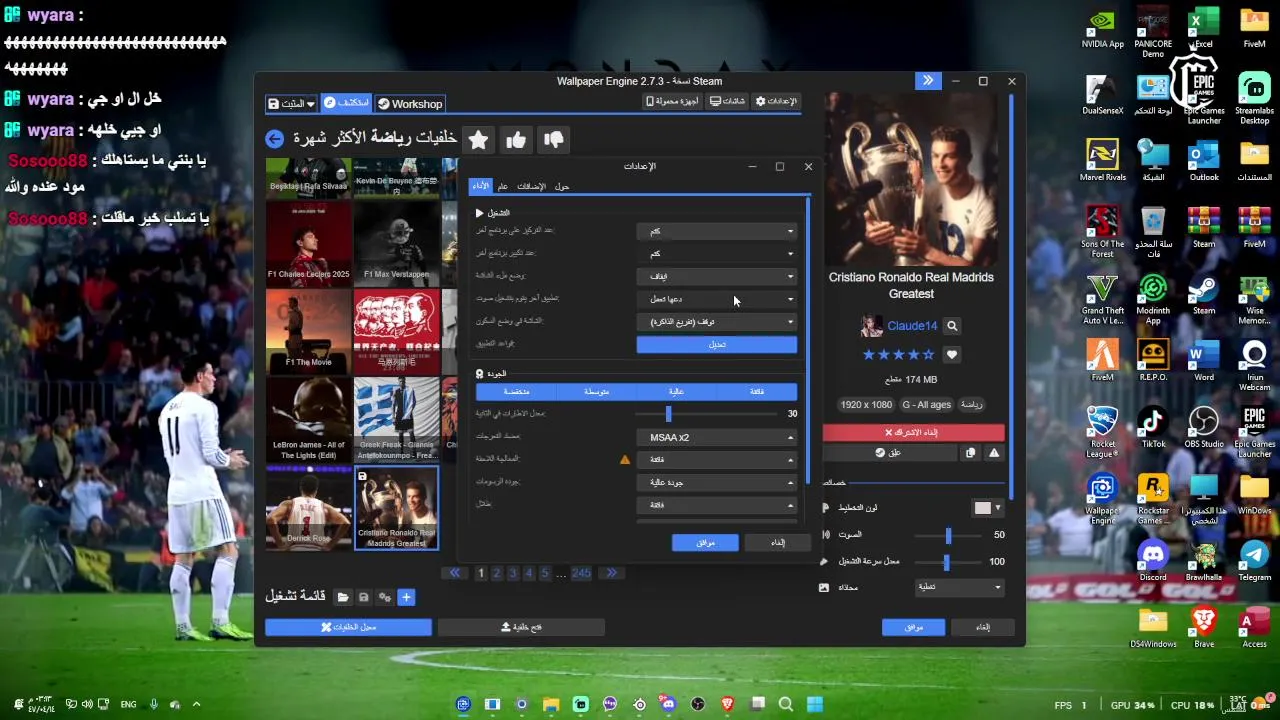Click blue remove wallpaper button bottom-left
Viewport: 1280px width, 720px height.
348,627
